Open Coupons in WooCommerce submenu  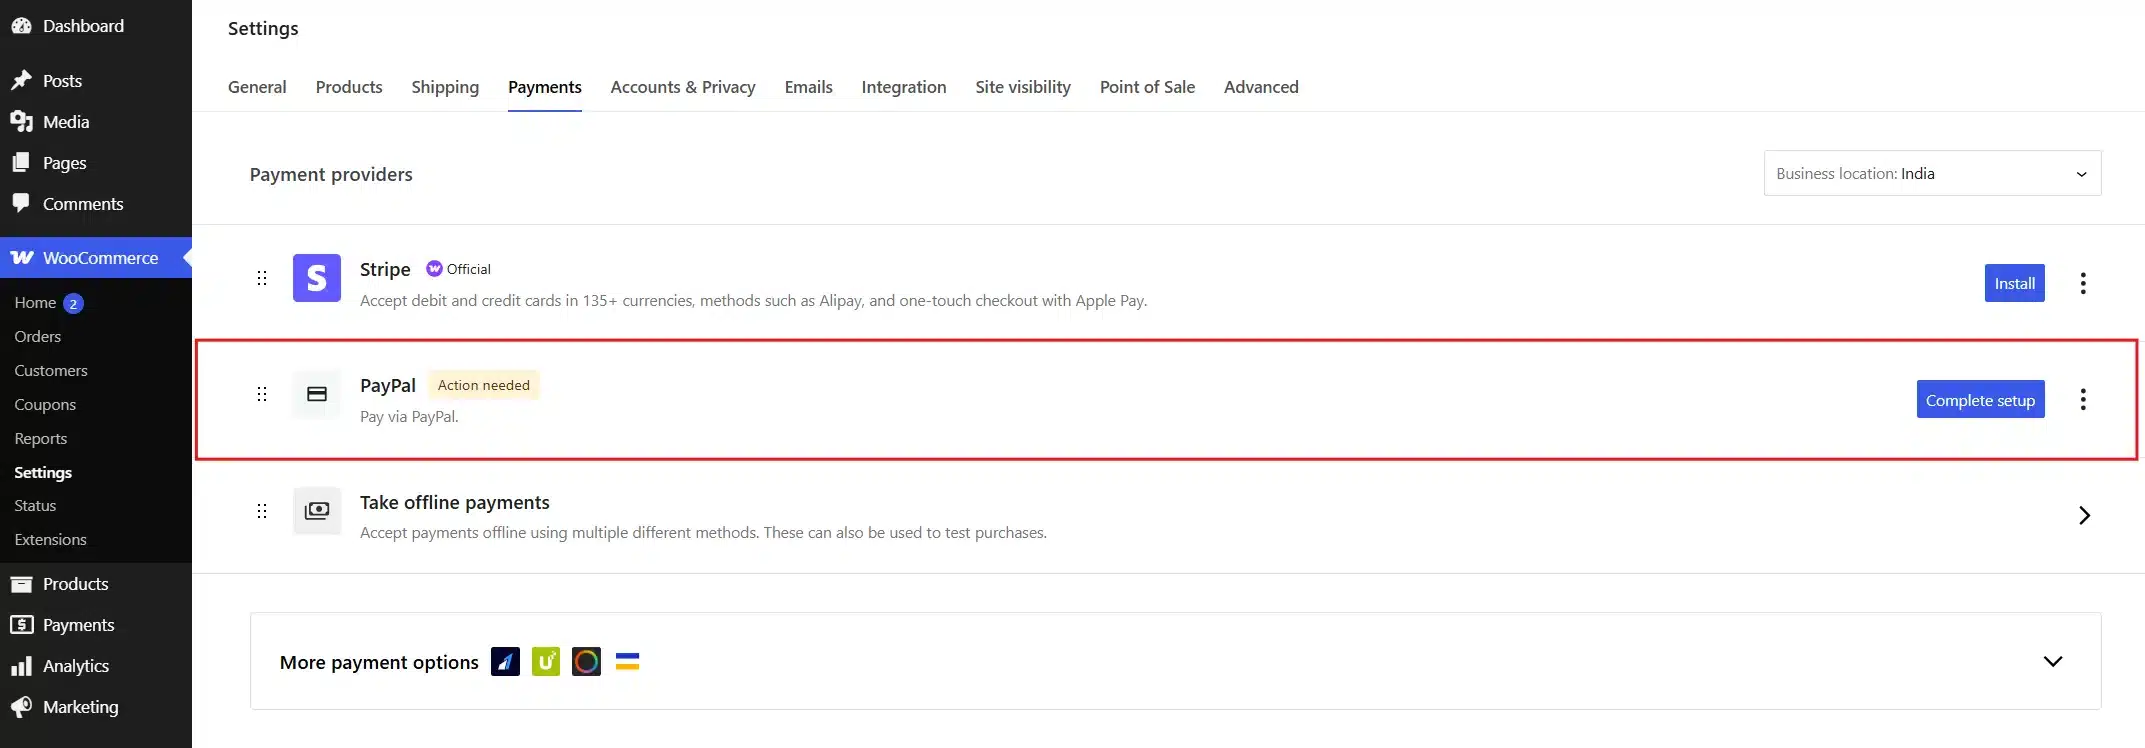click(45, 405)
